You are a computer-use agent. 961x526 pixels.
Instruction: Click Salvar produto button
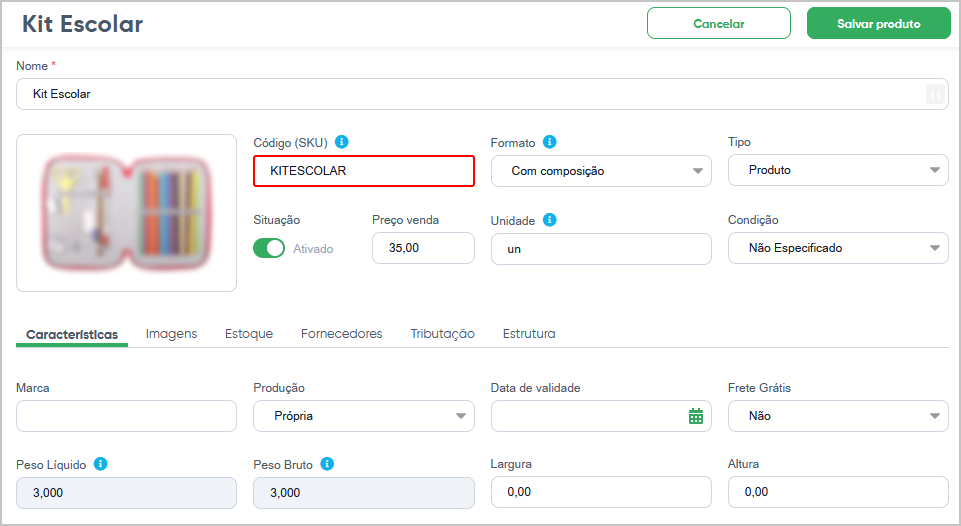click(x=878, y=23)
